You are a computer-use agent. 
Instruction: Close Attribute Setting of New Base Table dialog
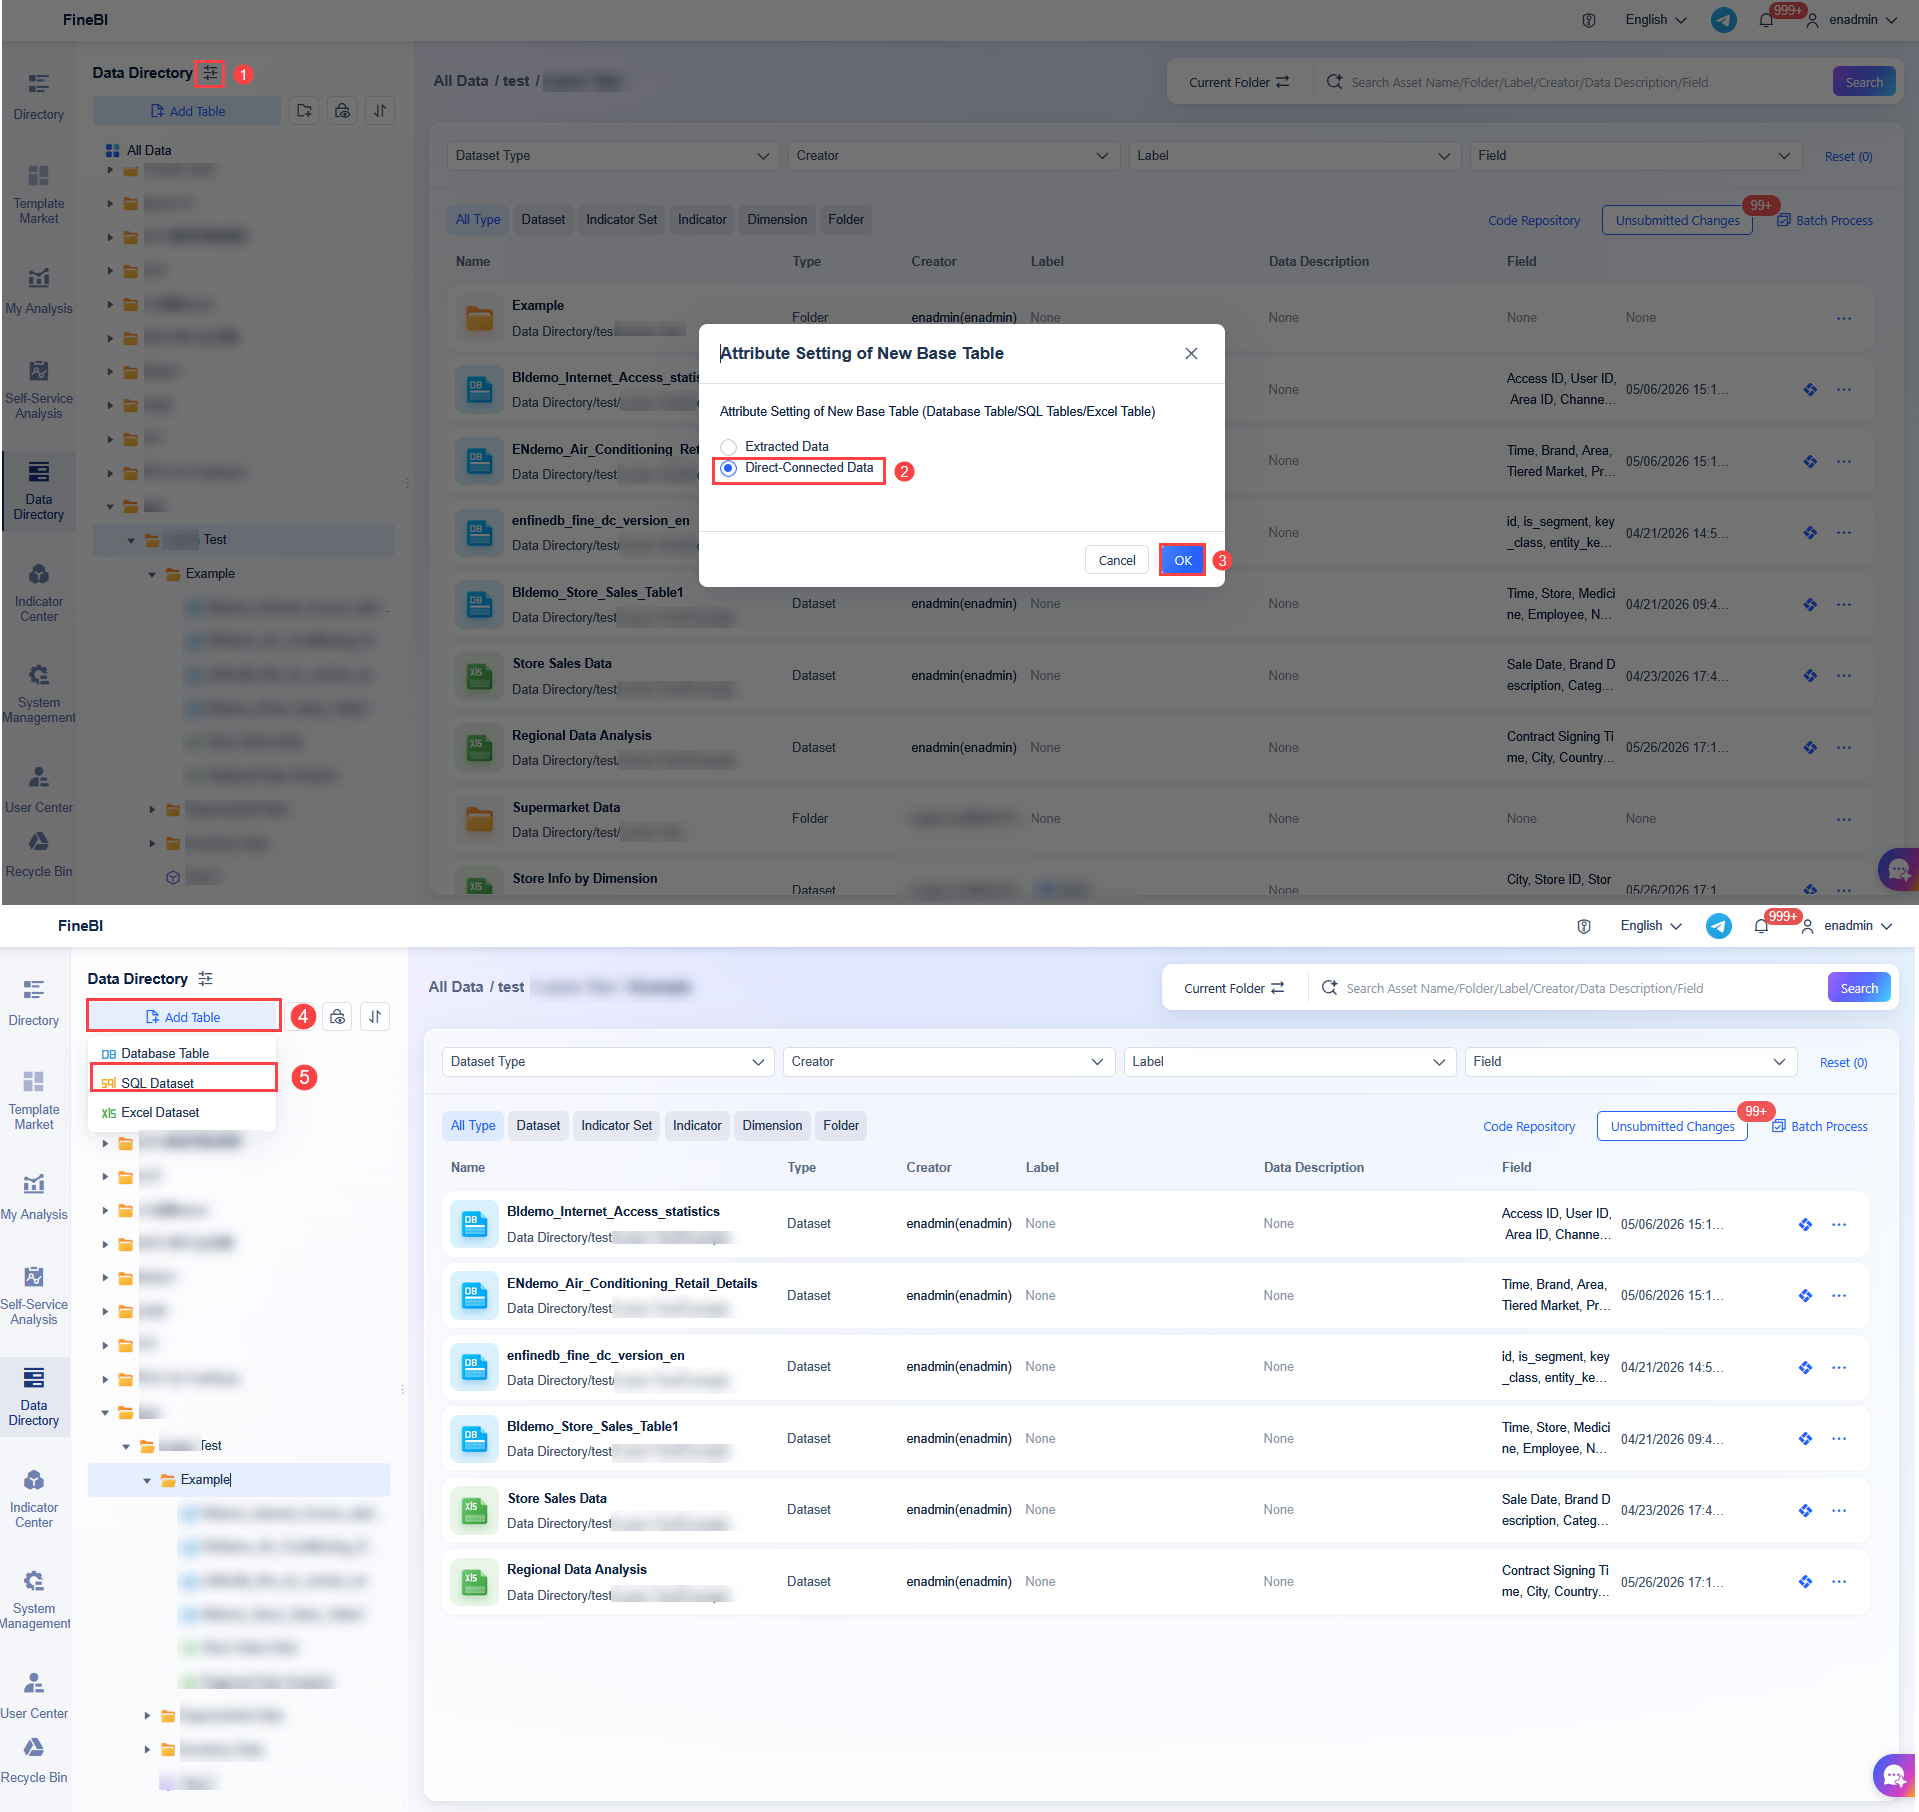(x=1191, y=353)
